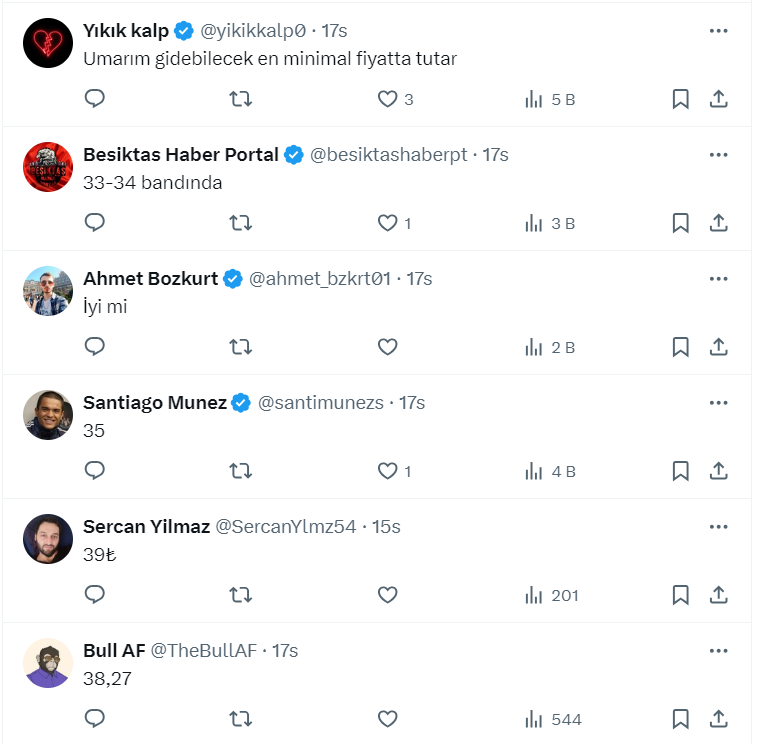The image size is (757, 744).
Task: Like the Bull AF tweet
Action: tap(388, 719)
